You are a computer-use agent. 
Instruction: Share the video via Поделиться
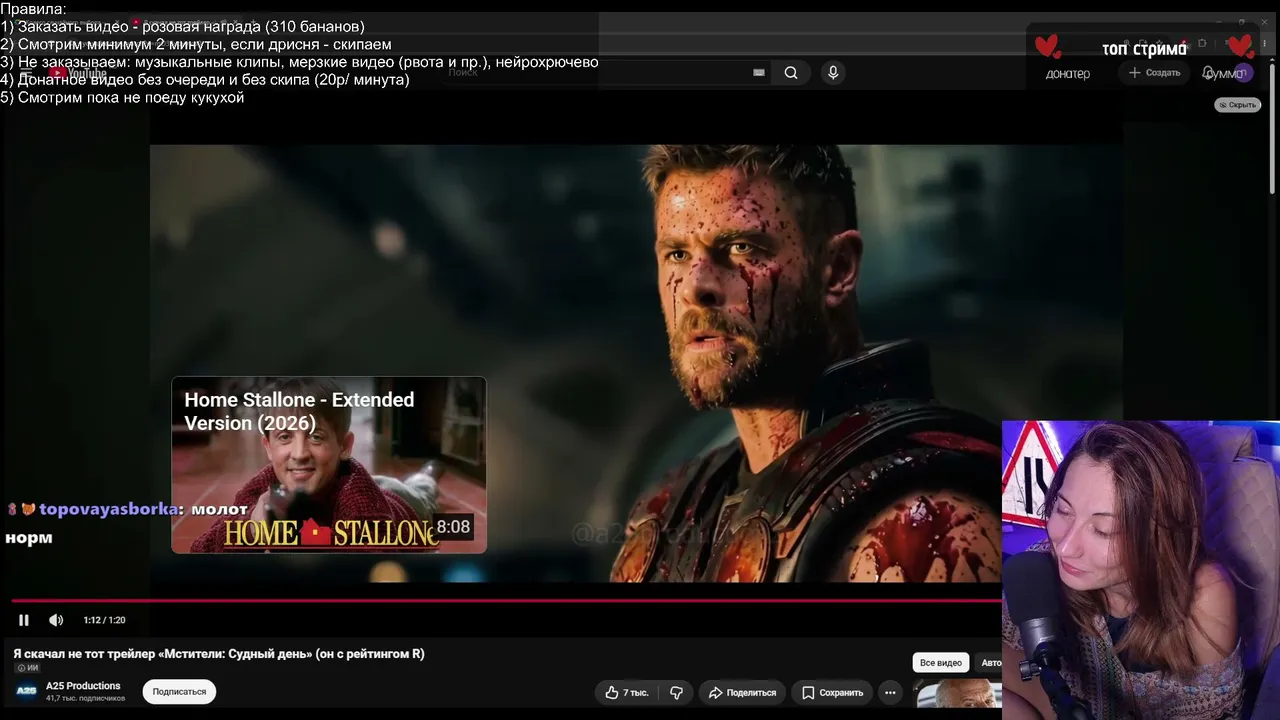point(742,692)
